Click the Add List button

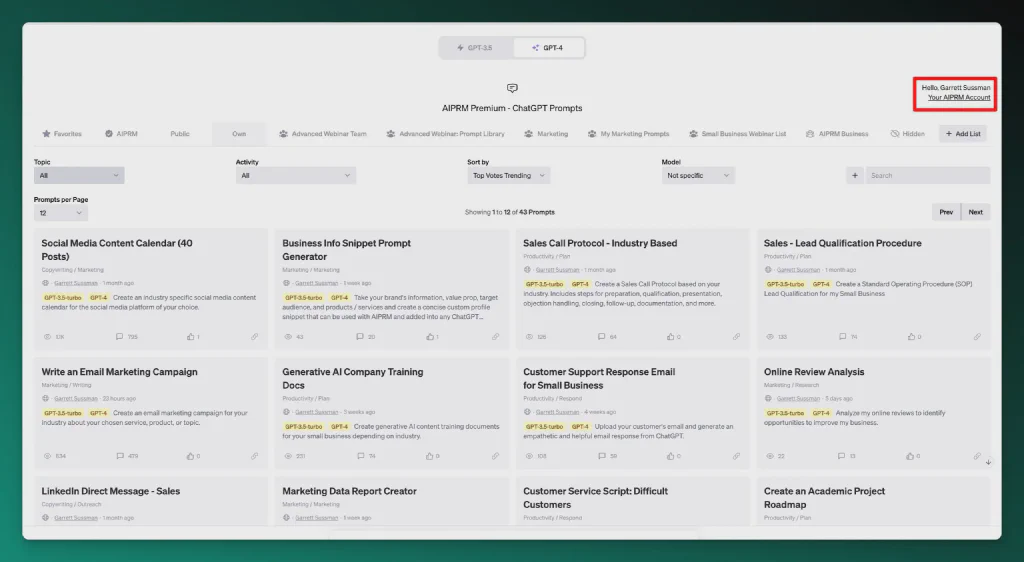(962, 134)
